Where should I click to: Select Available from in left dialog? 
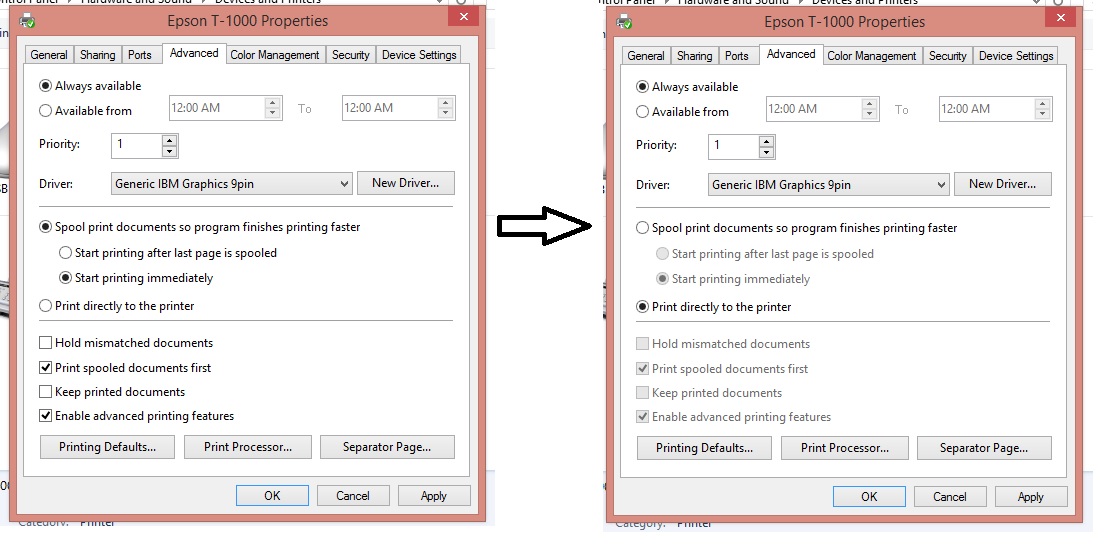pos(45,110)
